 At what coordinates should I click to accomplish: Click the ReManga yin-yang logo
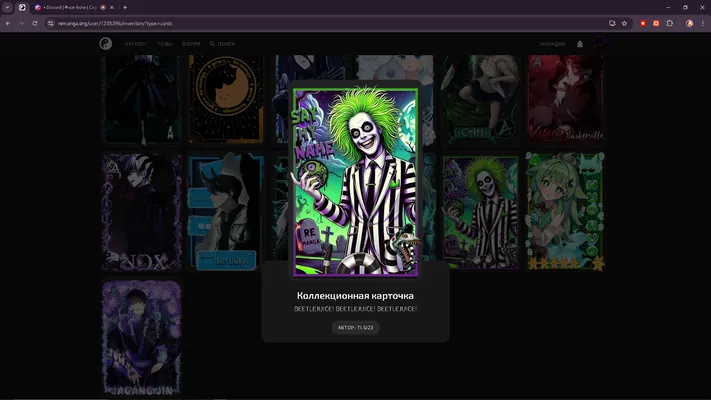pos(106,44)
